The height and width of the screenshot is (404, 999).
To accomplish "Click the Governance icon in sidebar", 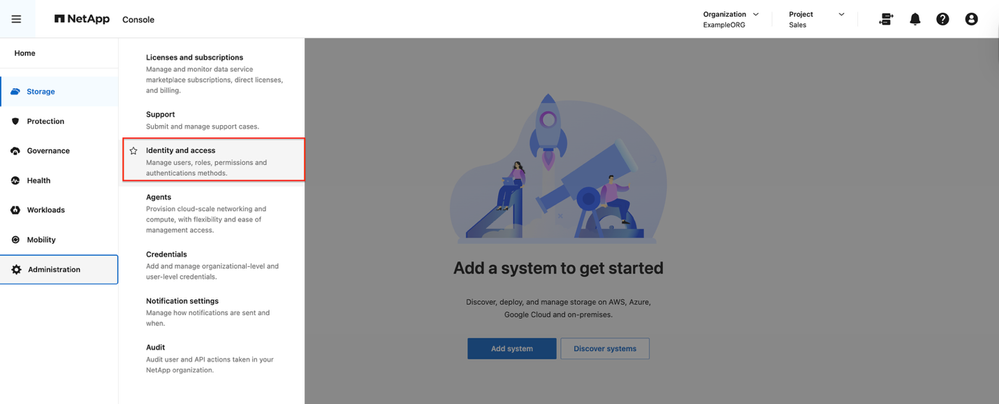I will coord(16,151).
